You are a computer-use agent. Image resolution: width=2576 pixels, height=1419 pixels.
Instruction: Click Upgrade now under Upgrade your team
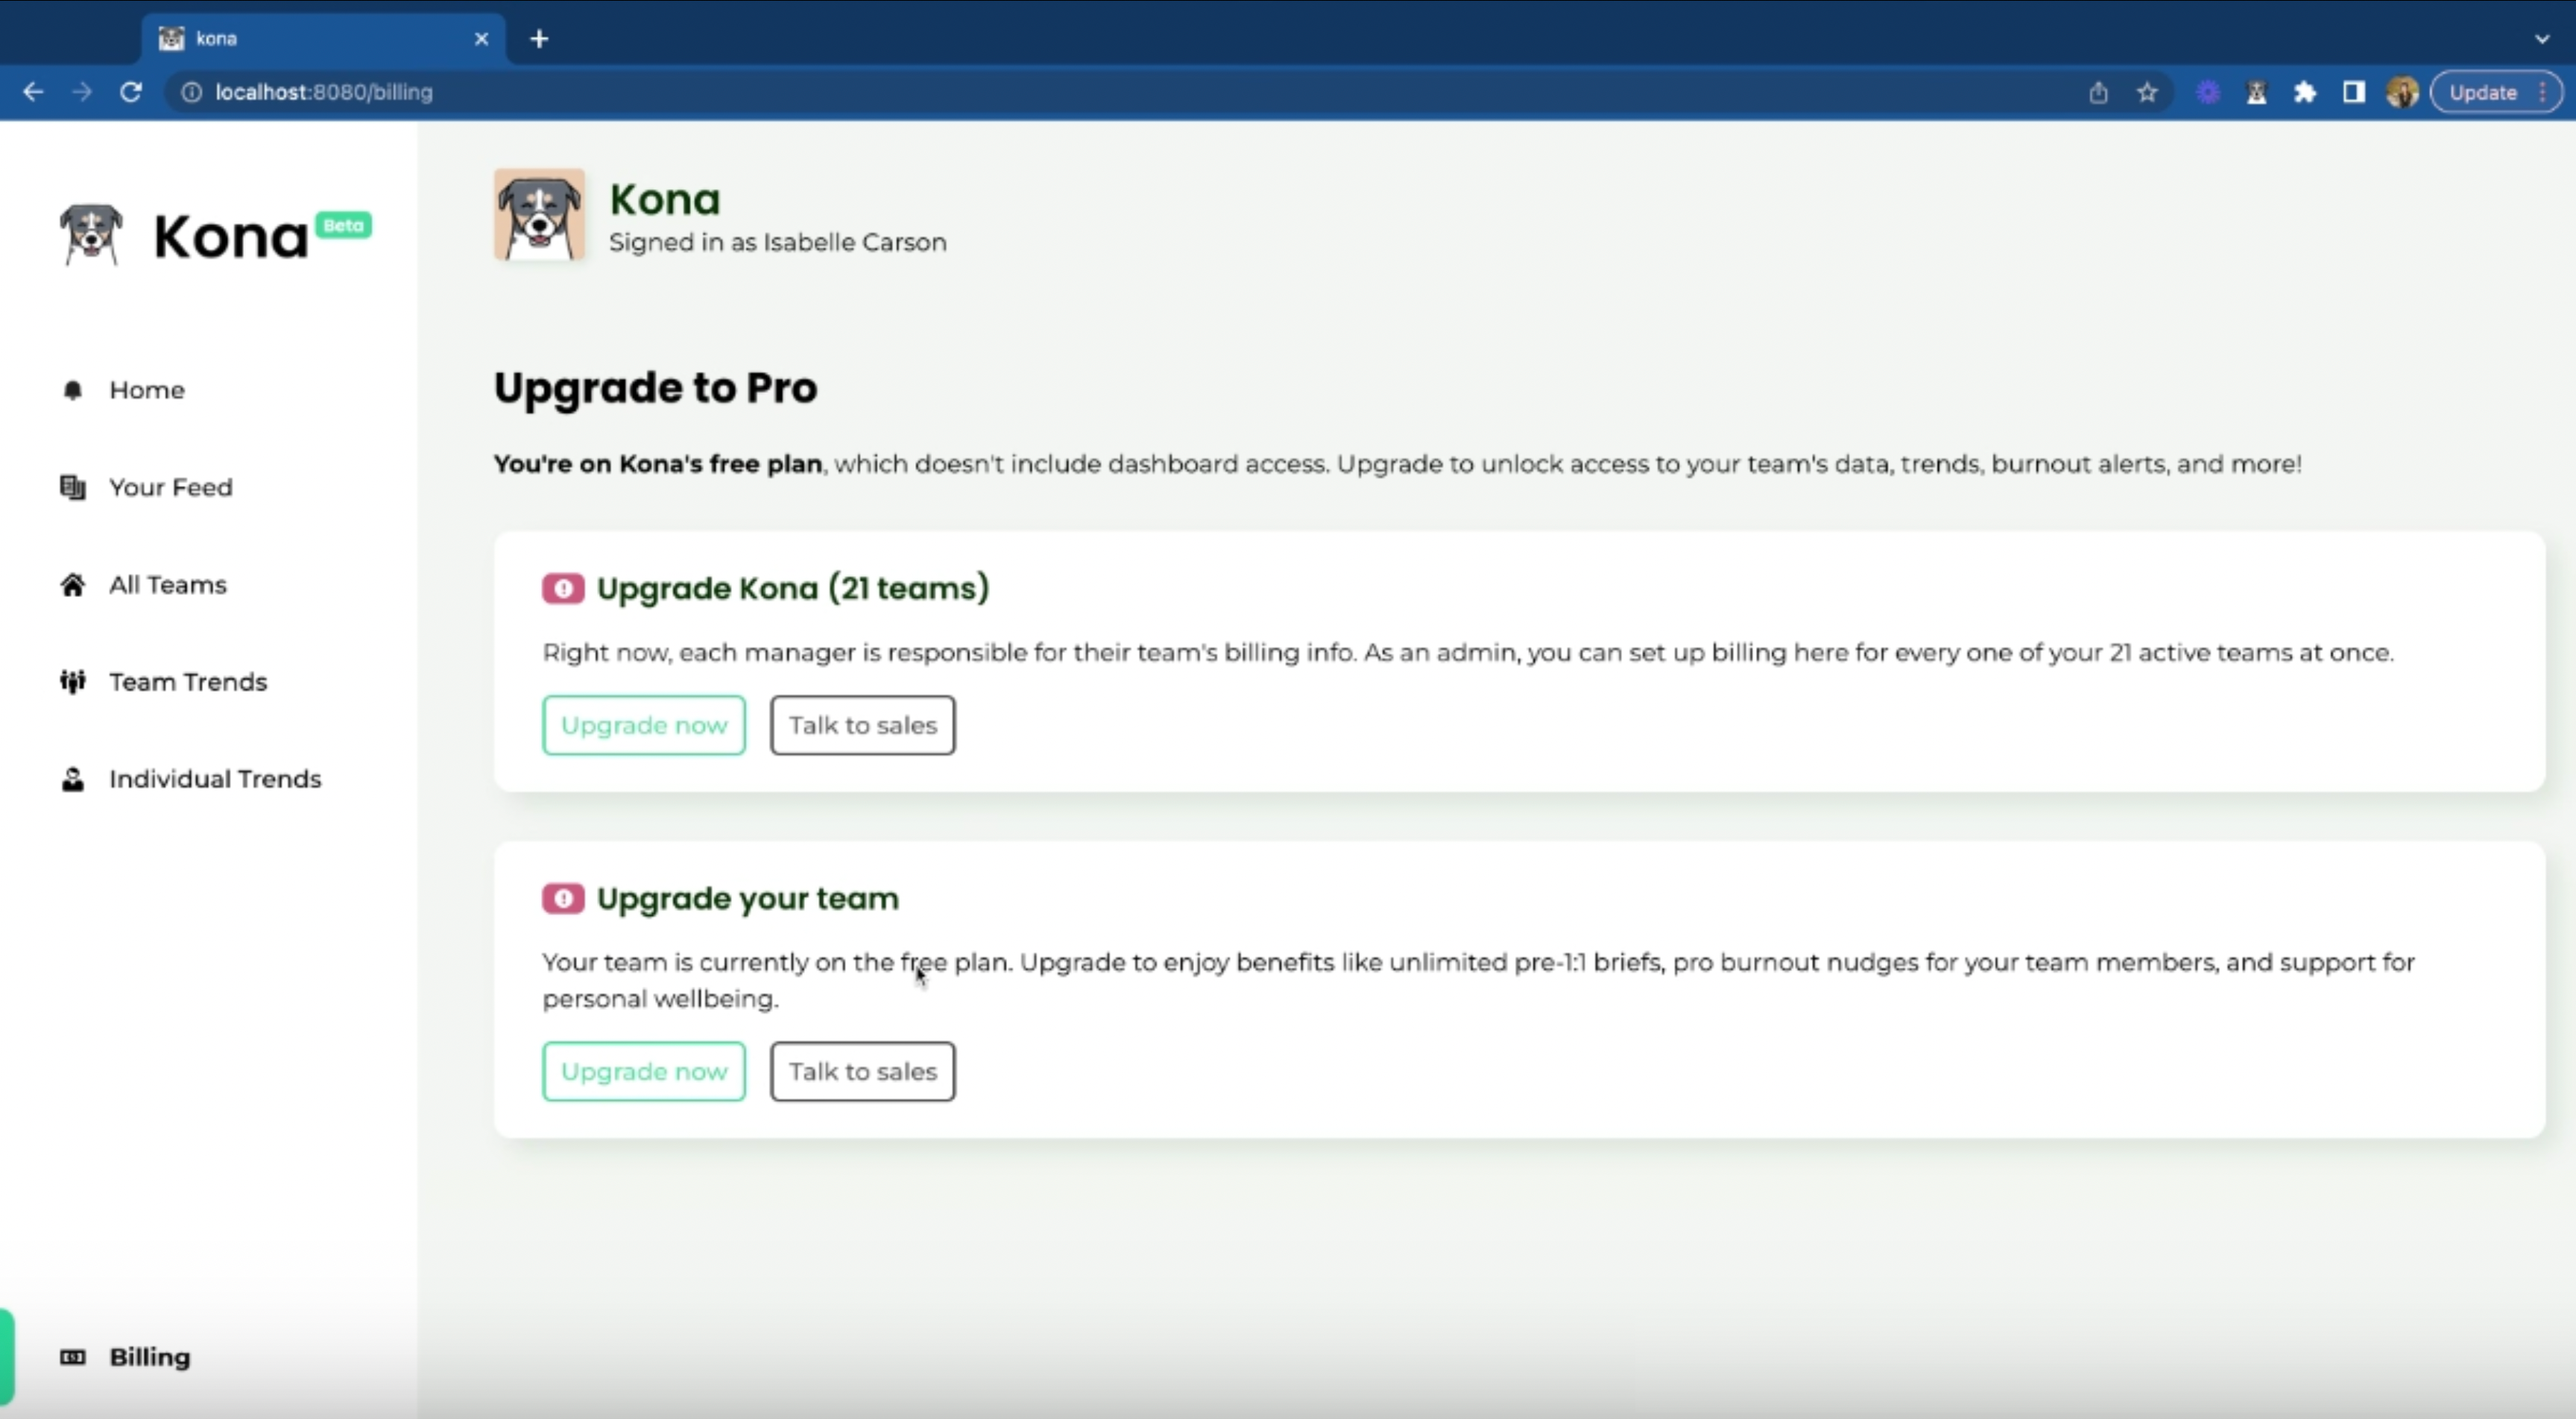643,1071
